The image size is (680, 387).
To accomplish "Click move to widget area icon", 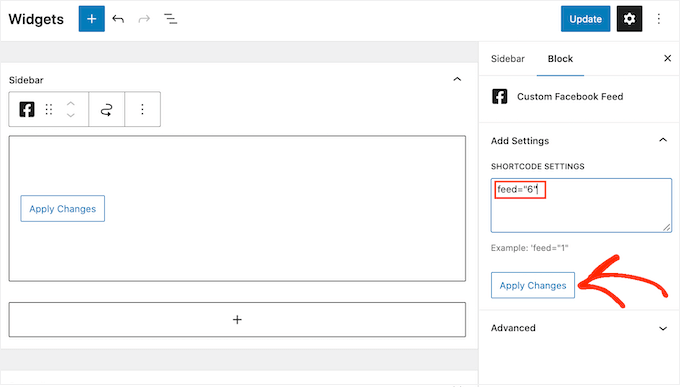I will click(107, 109).
